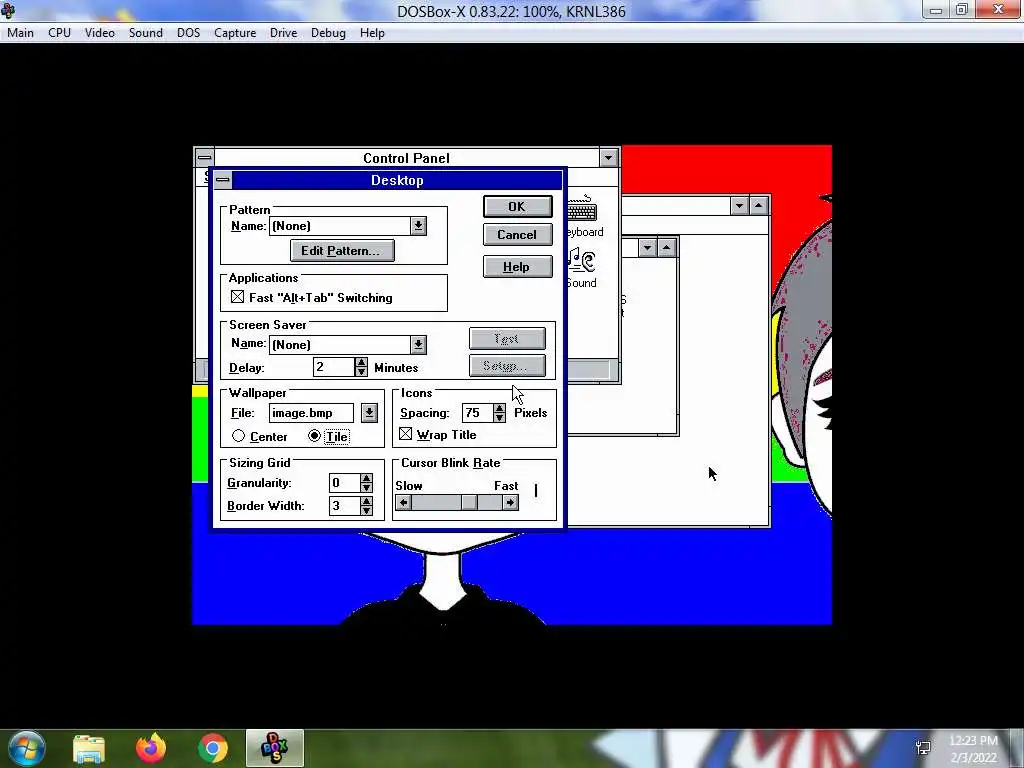Open the Control Panel window system menu box
1024x768 pixels.
coord(204,157)
